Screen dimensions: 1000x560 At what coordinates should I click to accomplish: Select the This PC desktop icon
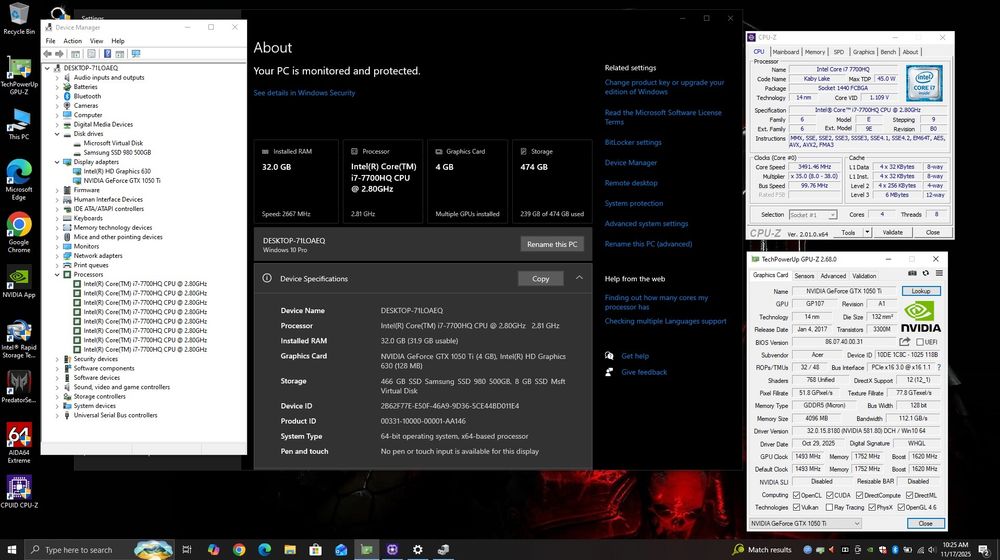click(x=18, y=124)
